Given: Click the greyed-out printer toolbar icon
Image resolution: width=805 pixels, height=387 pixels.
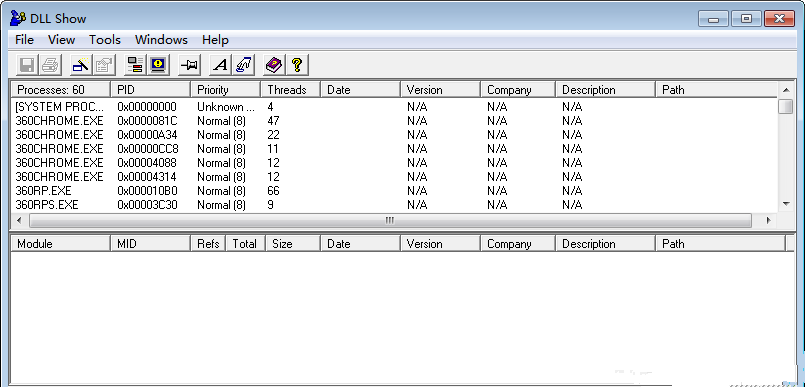Looking at the screenshot, I should point(50,65).
